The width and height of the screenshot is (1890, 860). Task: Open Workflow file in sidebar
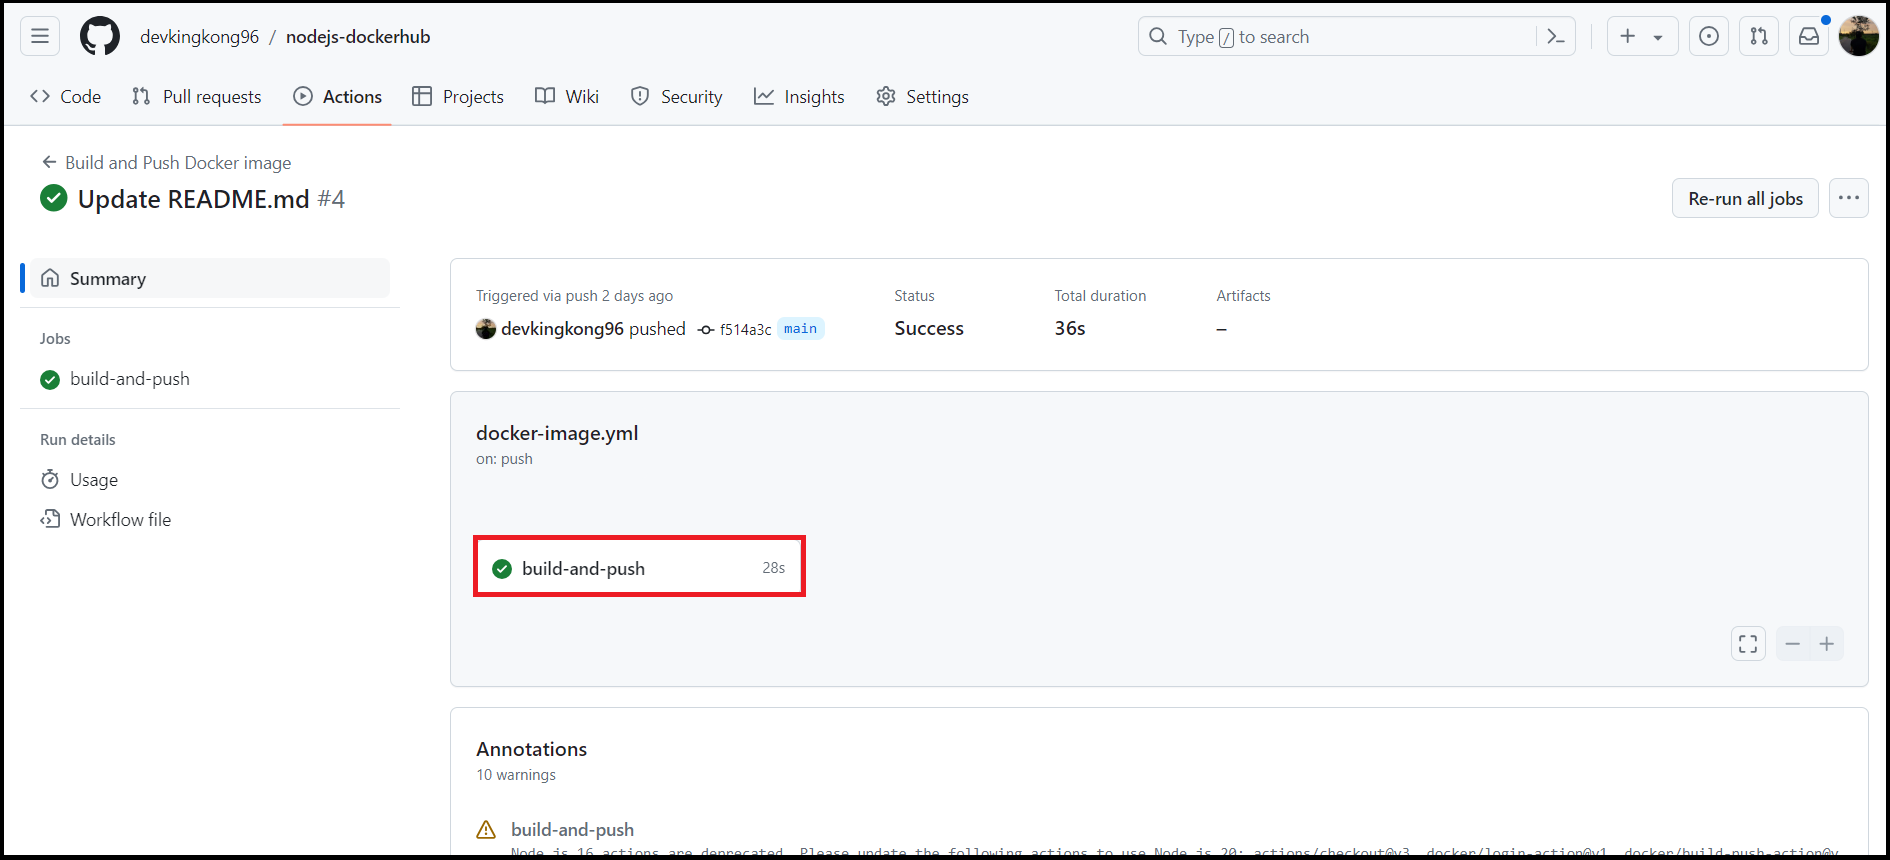coord(120,520)
